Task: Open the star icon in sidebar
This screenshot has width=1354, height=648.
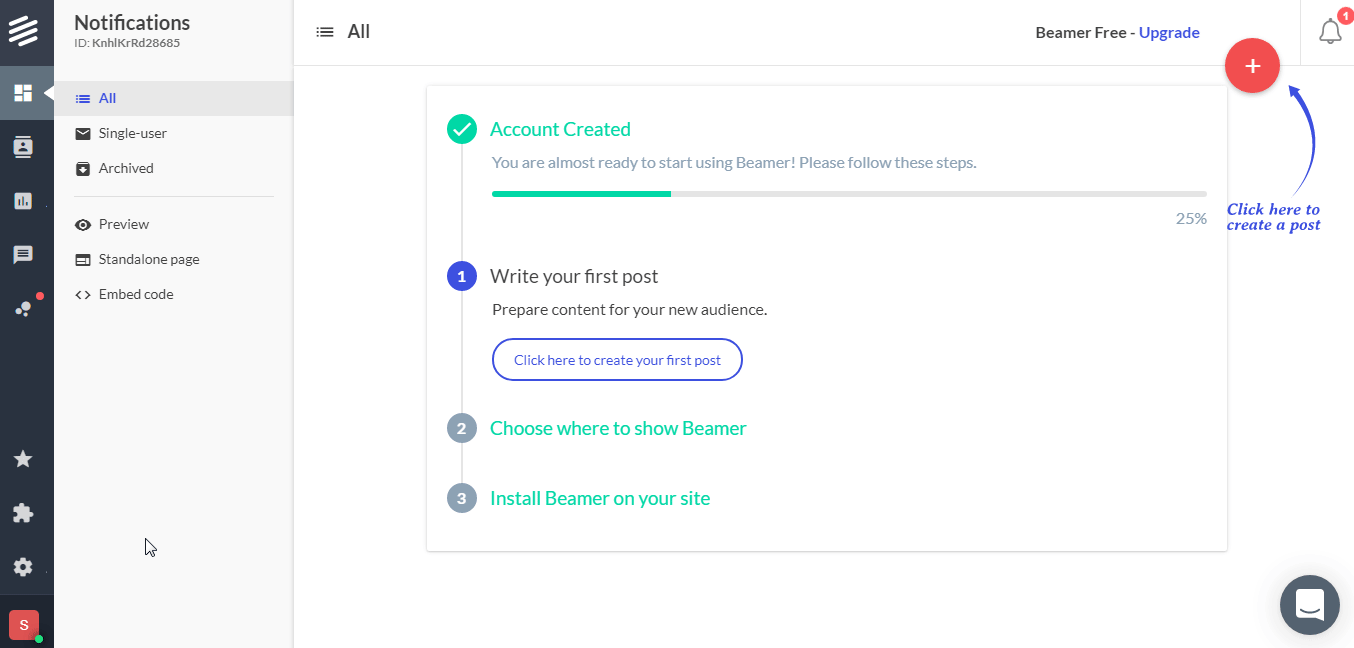Action: 23,459
